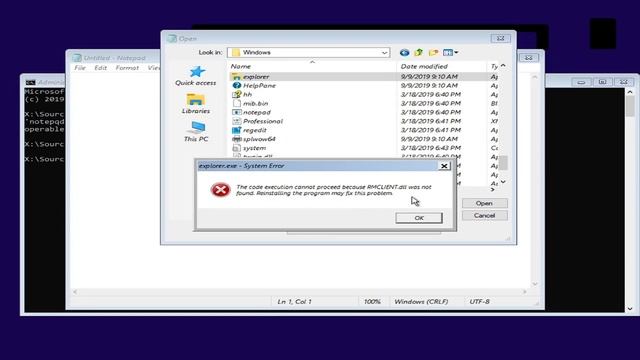Click the Create New Folder icon
This screenshot has height=360, width=640.
point(433,53)
